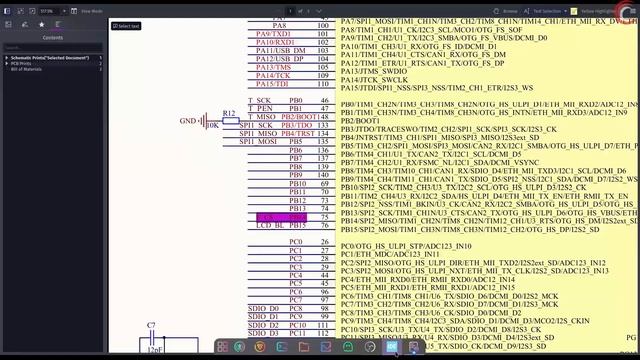Image resolution: width=640 pixels, height=360 pixels.
Task: Click the current page number field
Action: pyautogui.click(x=290, y=11)
